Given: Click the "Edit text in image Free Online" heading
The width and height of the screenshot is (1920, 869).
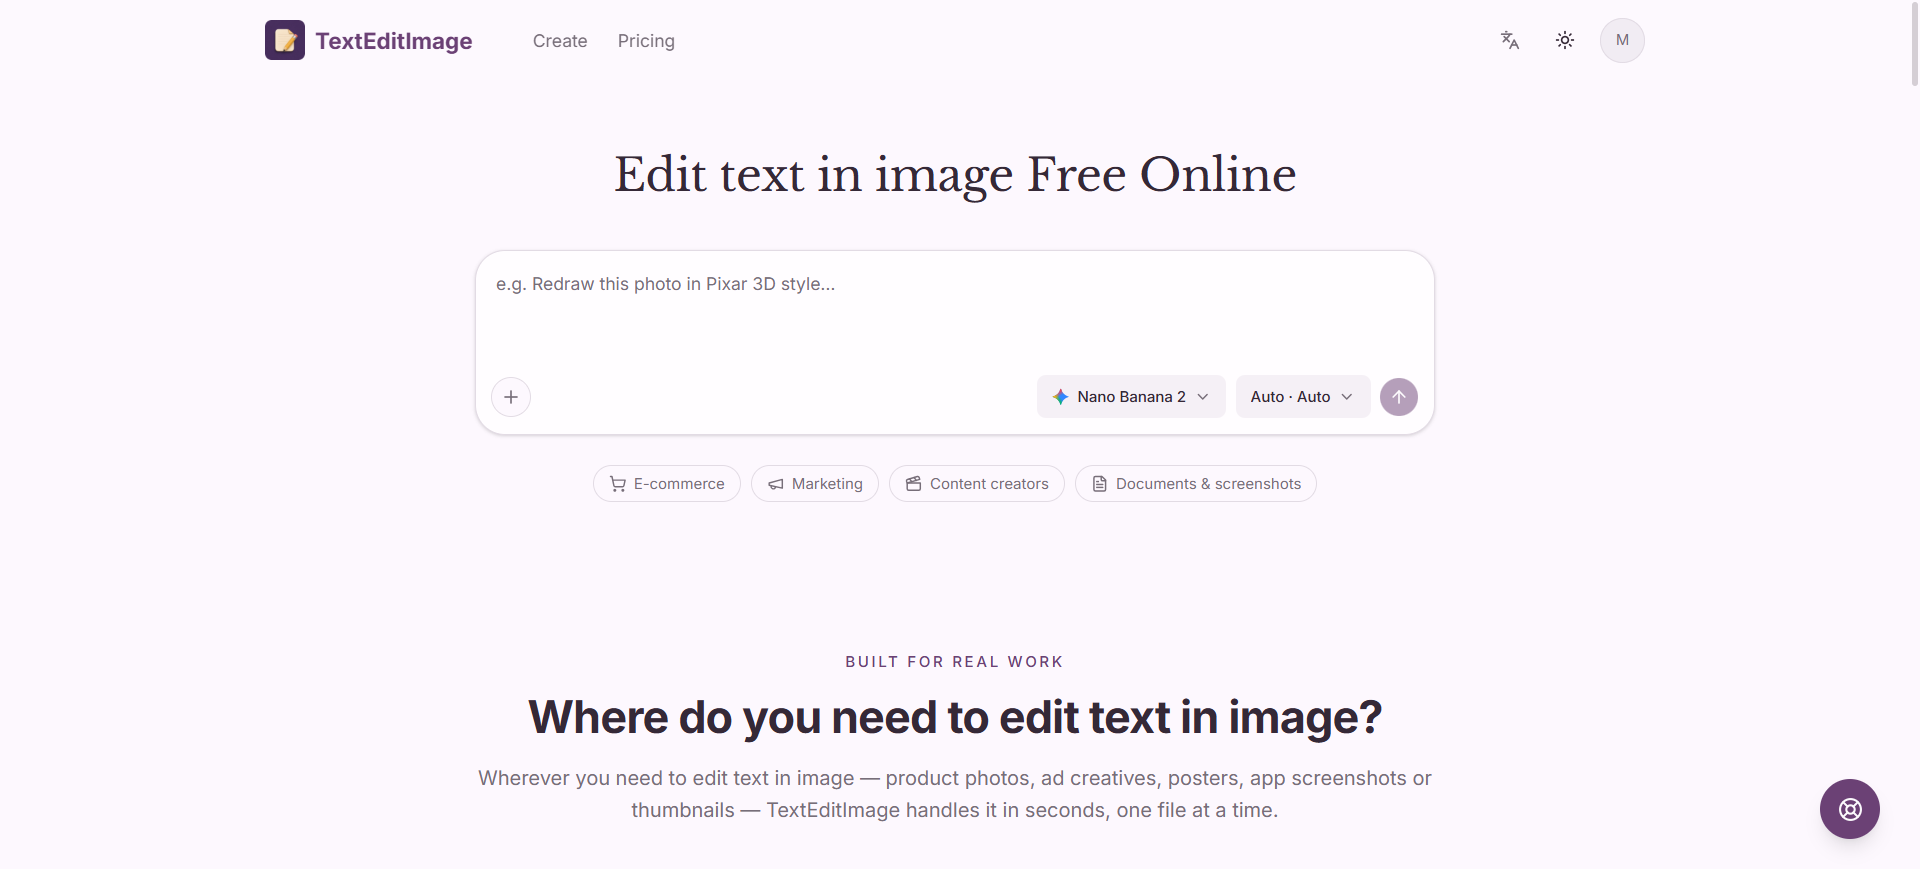Looking at the screenshot, I should pyautogui.click(x=955, y=175).
